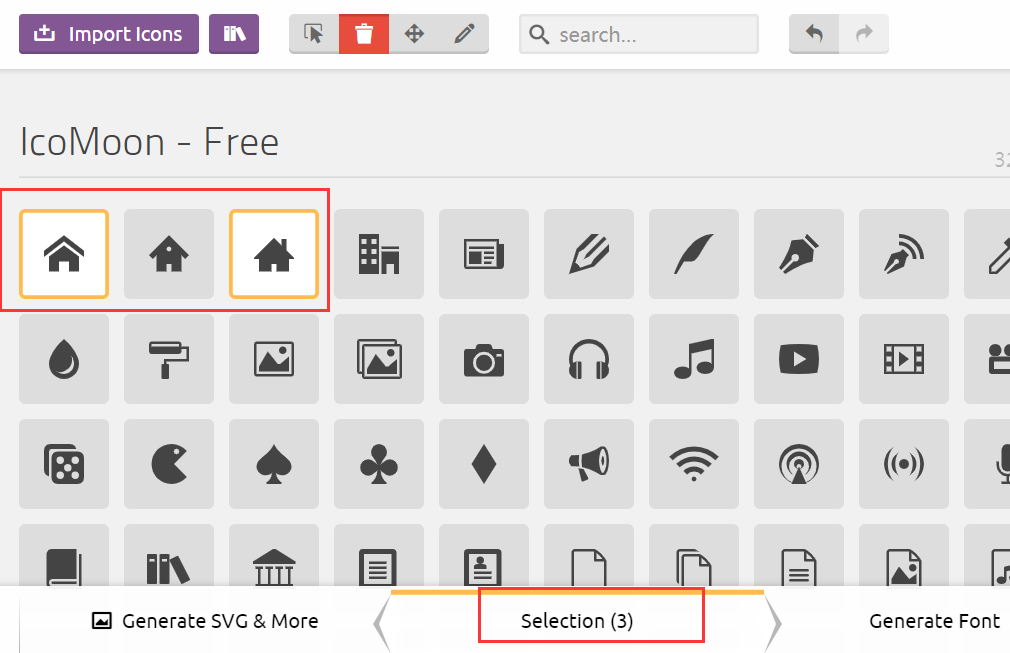Select the spades suit icon
1010x653 pixels.
tap(274, 464)
